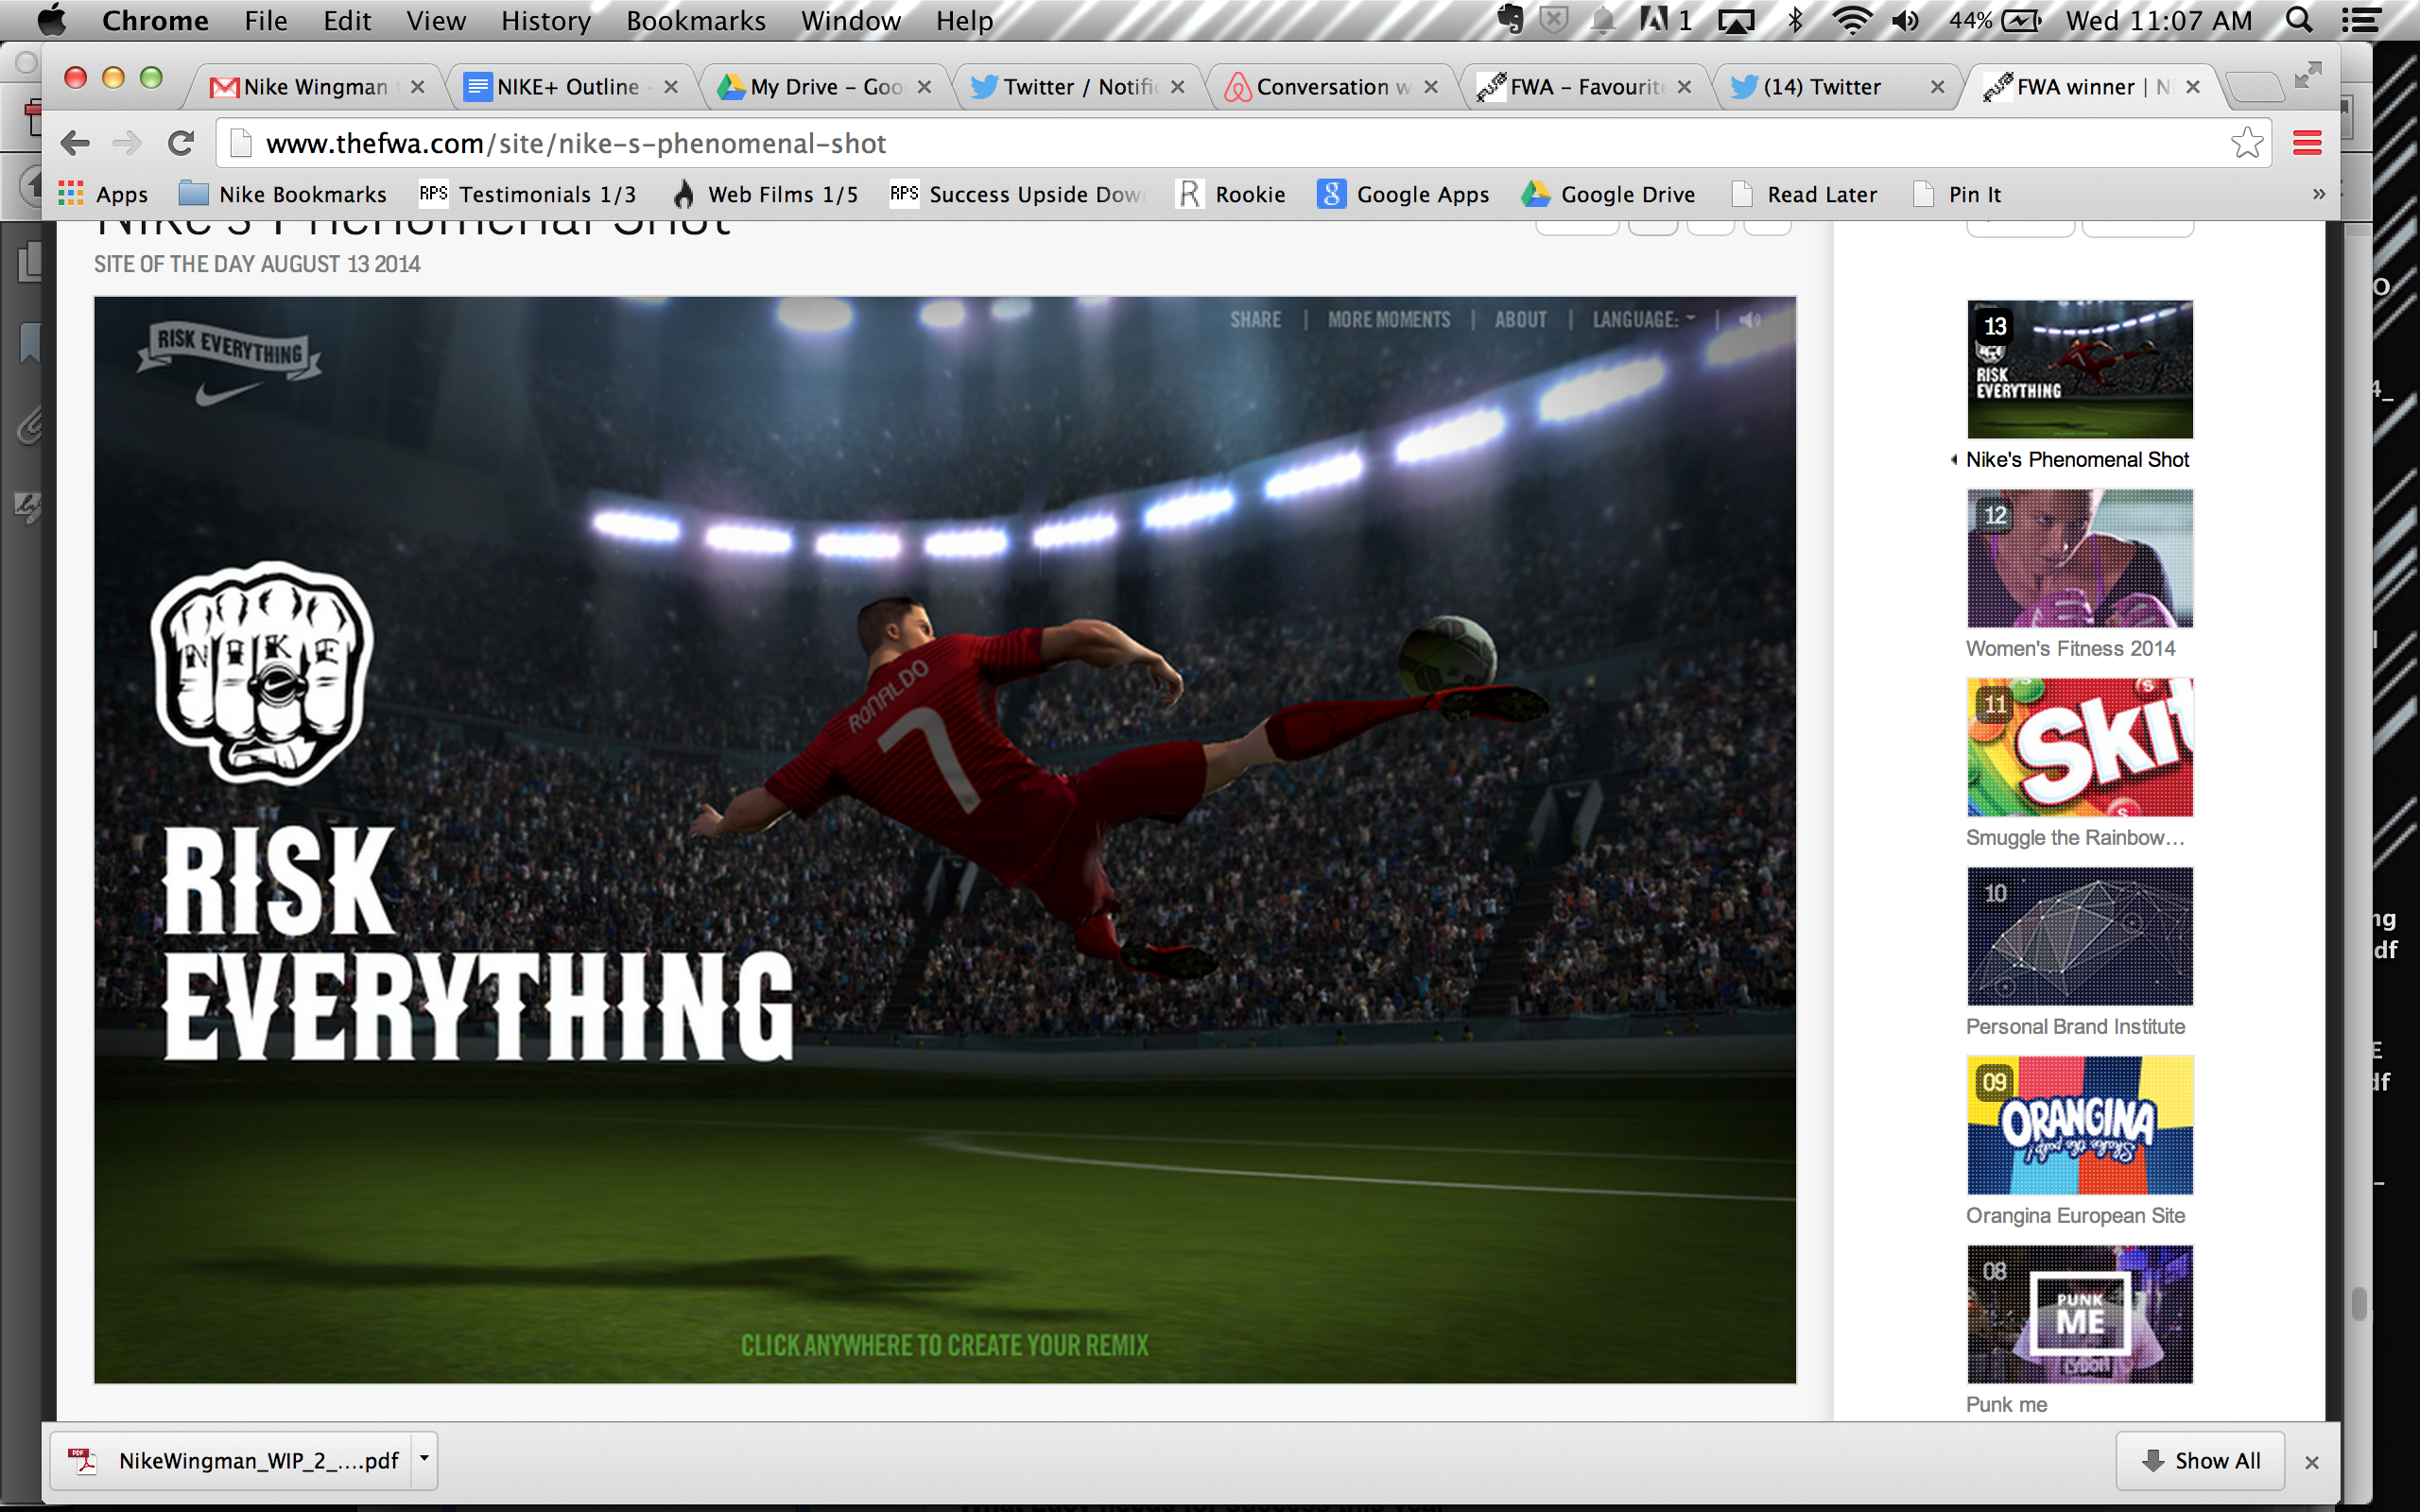Switch to the NIKE+ Outline tab
Image resolution: width=2420 pixels, height=1512 pixels.
tap(567, 87)
